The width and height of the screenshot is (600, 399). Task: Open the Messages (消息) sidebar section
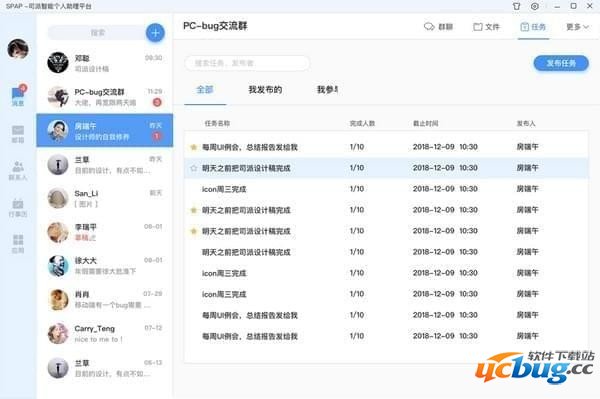18,96
